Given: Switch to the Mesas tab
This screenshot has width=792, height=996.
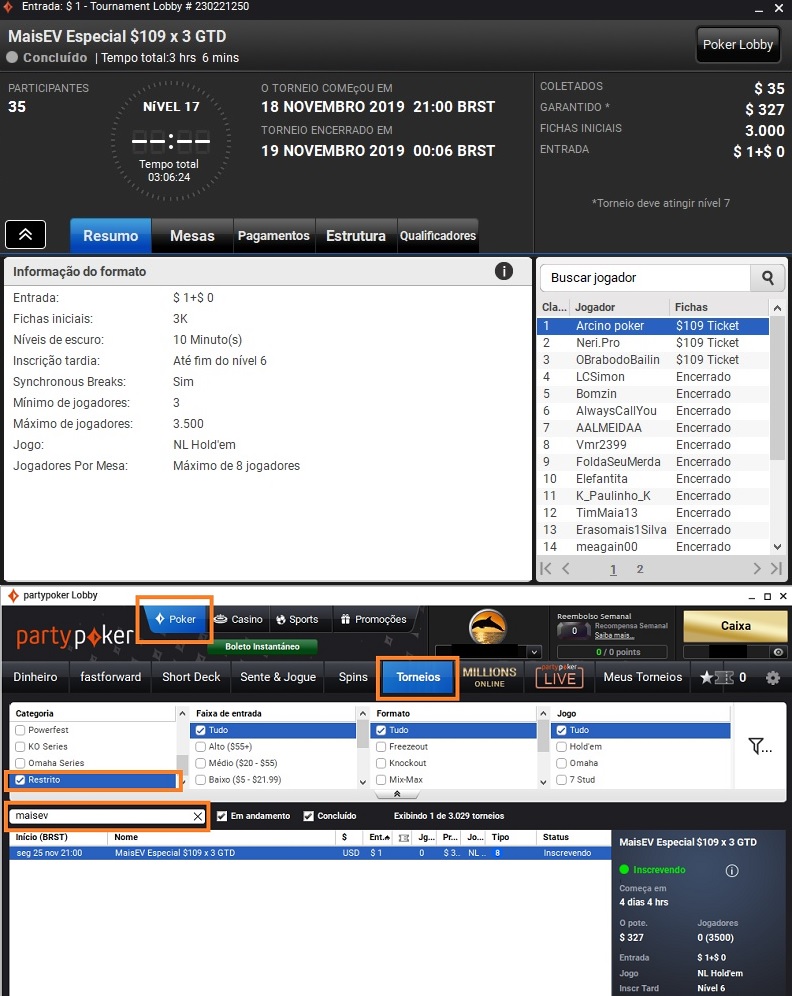Looking at the screenshot, I should (192, 236).
